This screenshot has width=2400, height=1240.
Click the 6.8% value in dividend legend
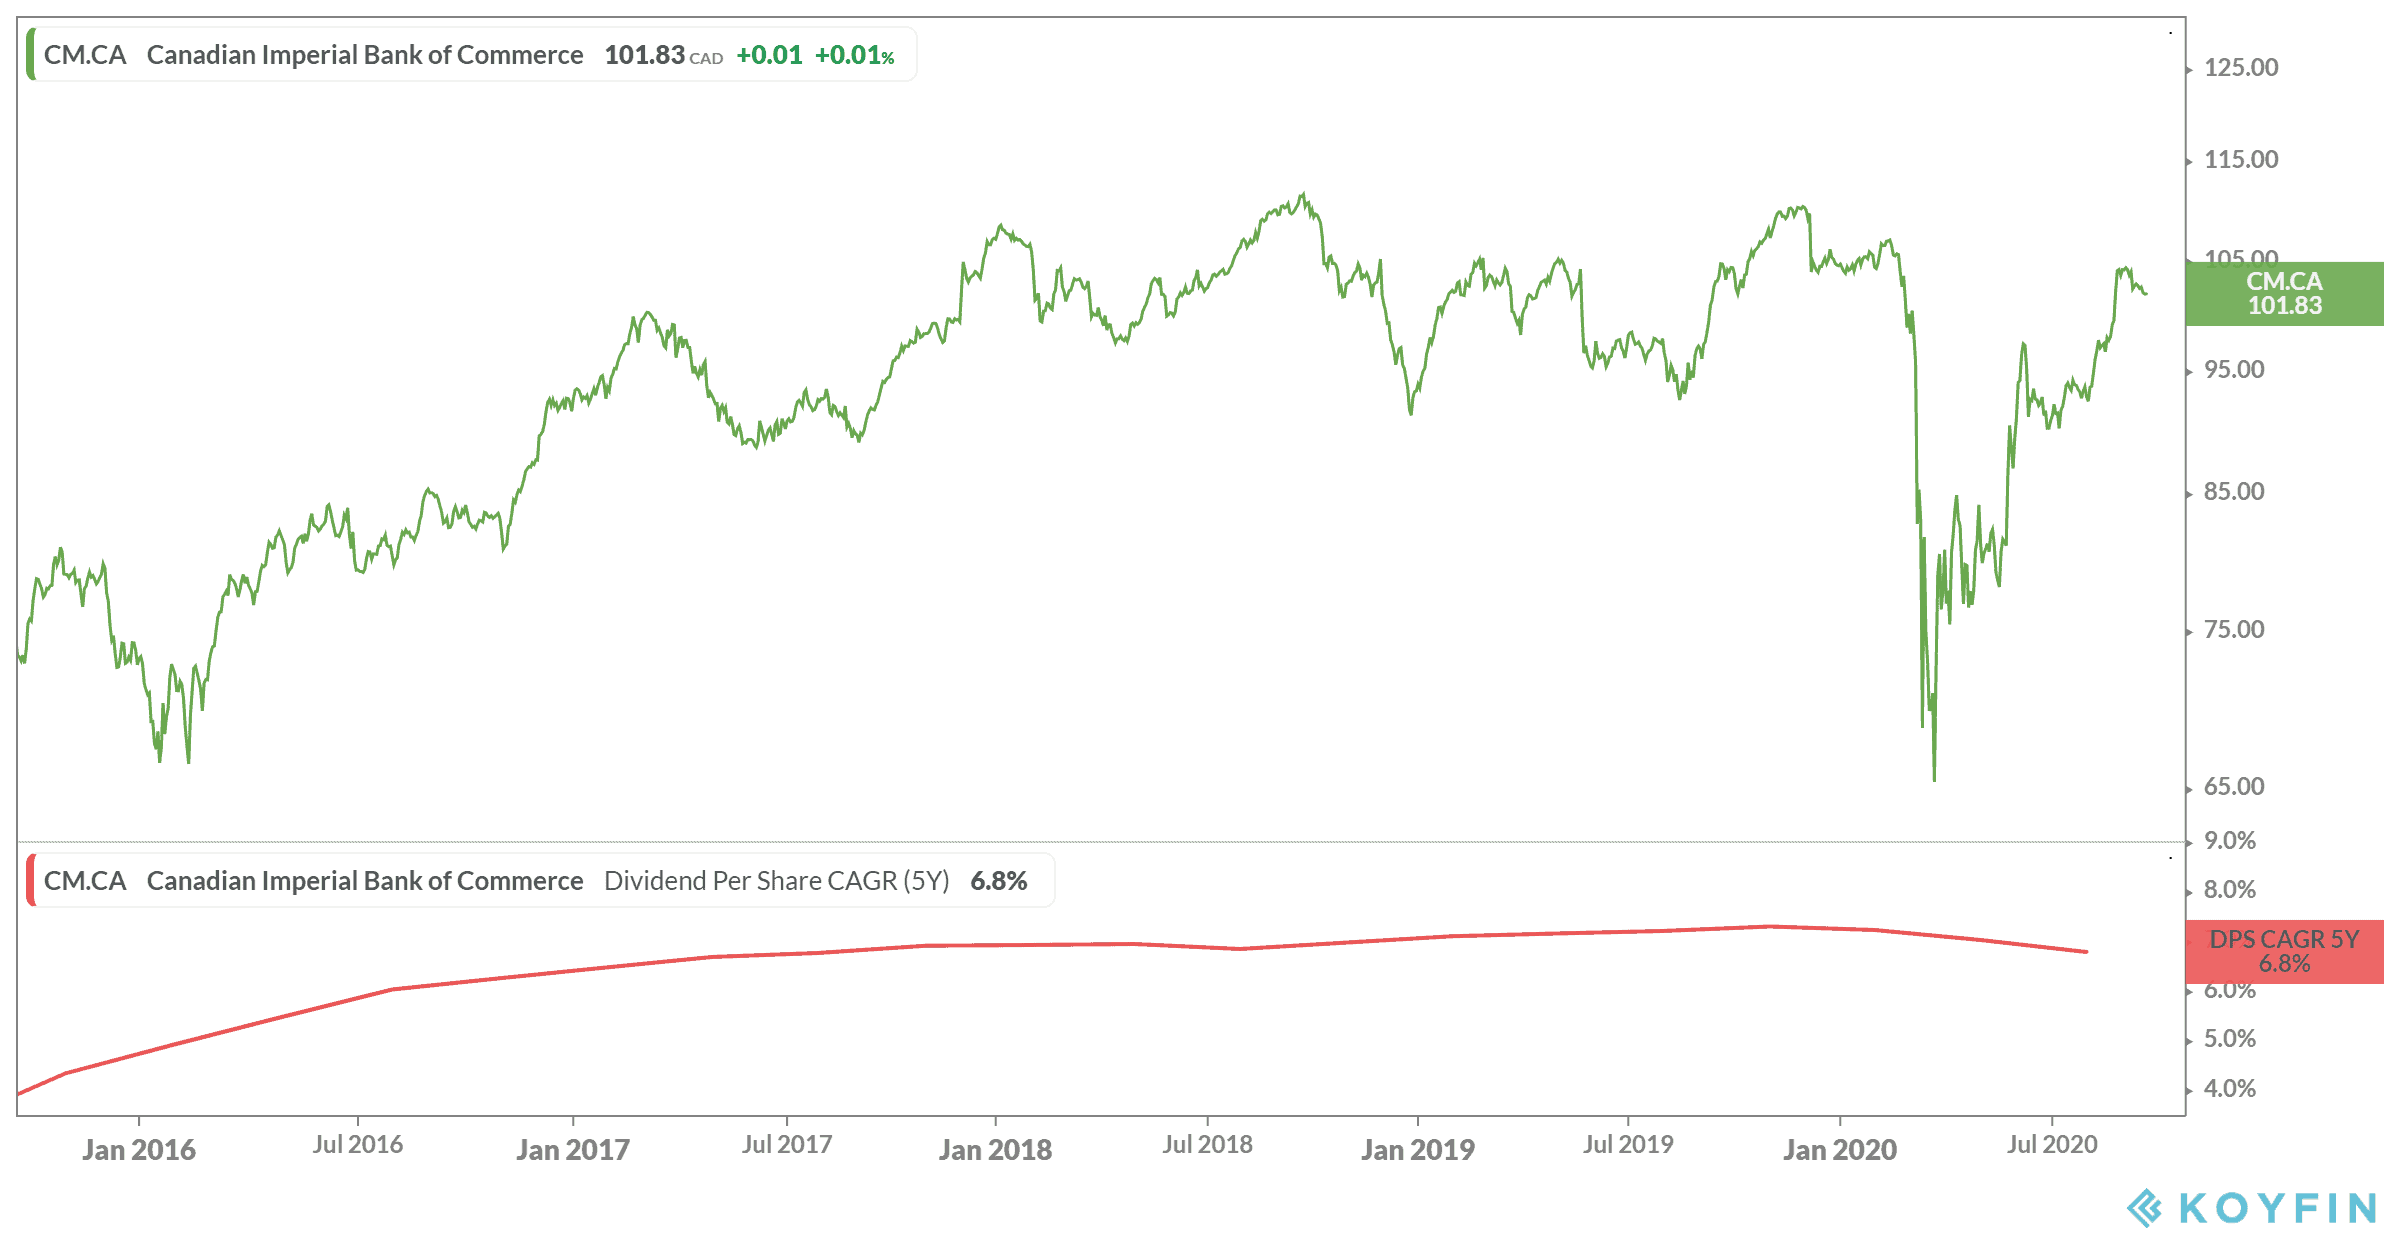coord(998,881)
